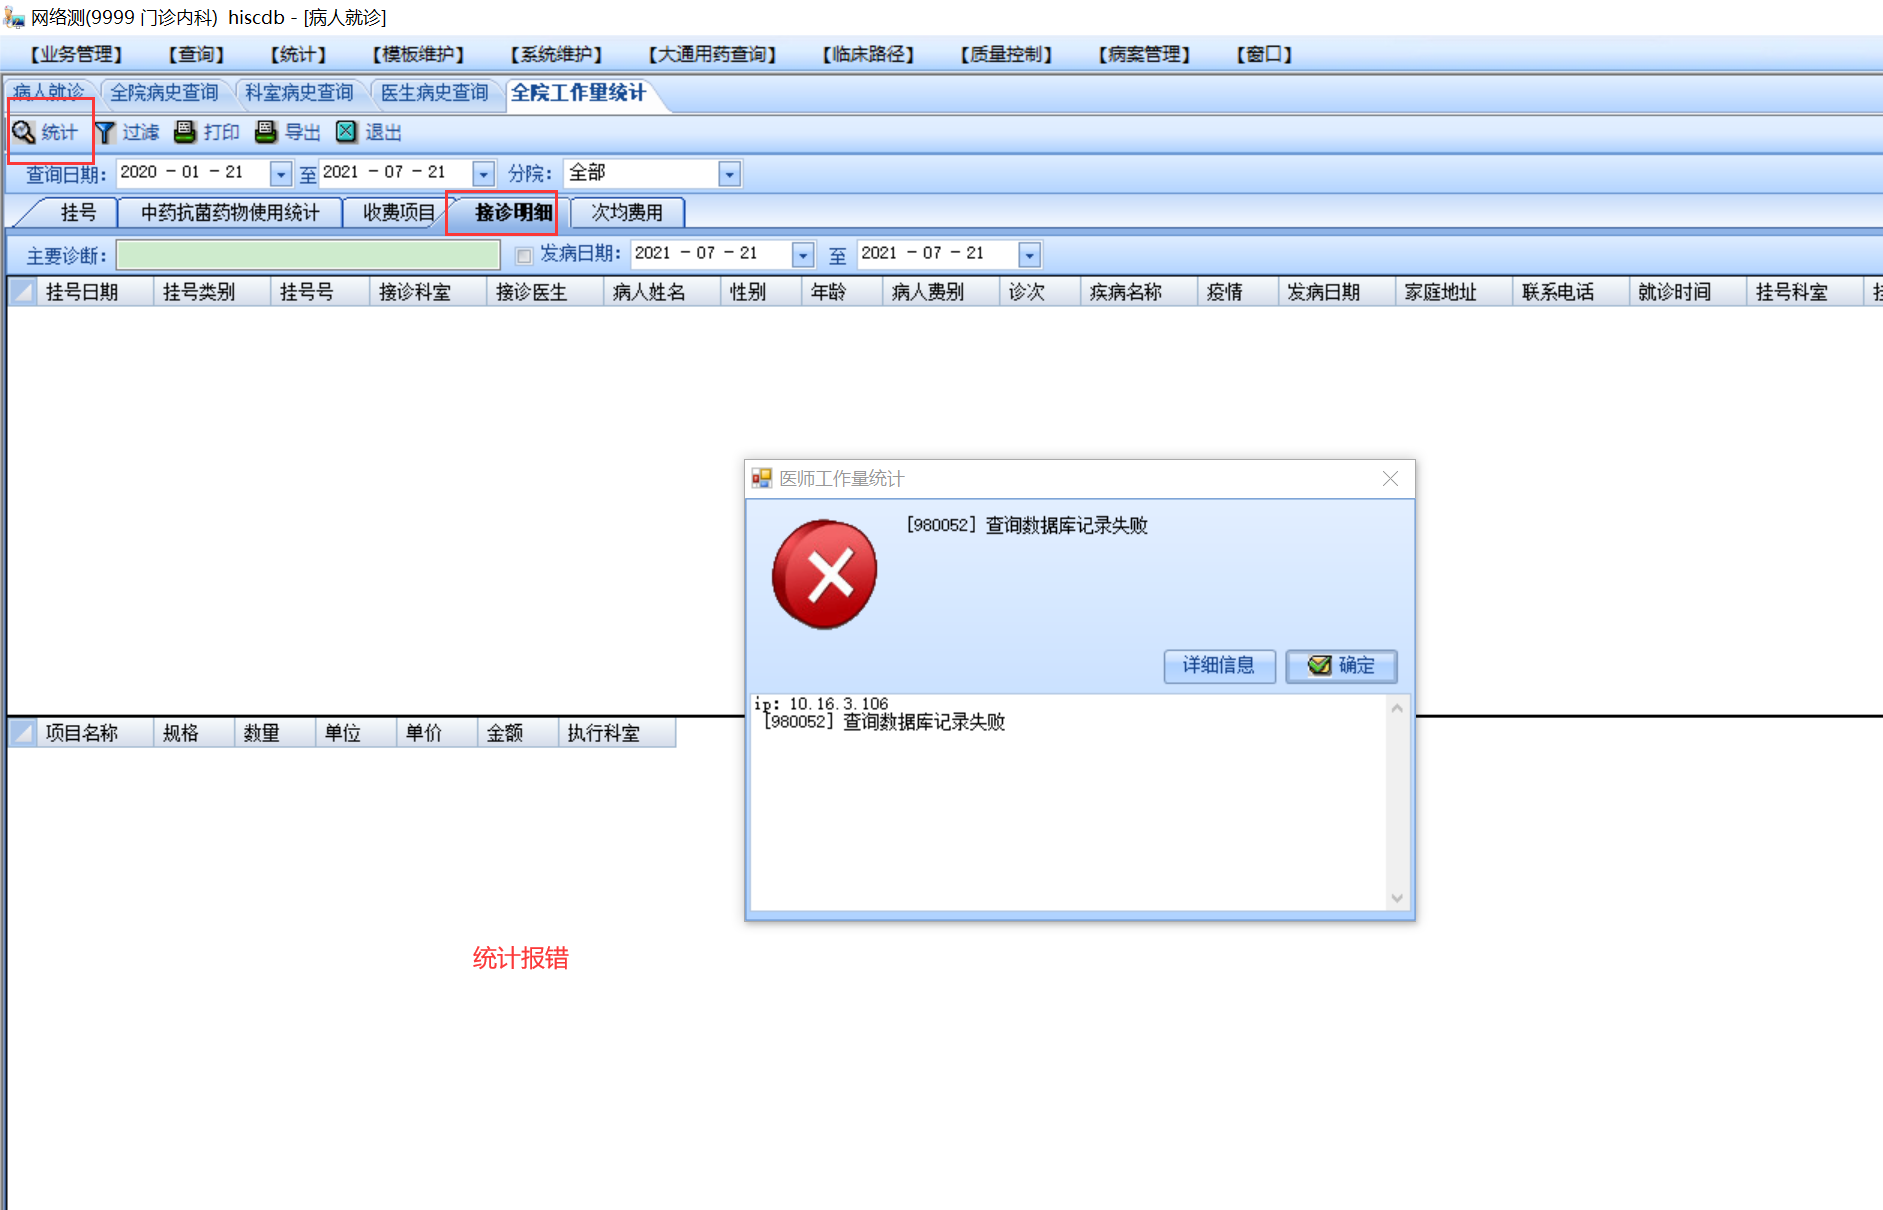Viewport: 1883px width, 1210px height.
Task: Switch to the 医生病史查询 tab
Action: coord(435,93)
